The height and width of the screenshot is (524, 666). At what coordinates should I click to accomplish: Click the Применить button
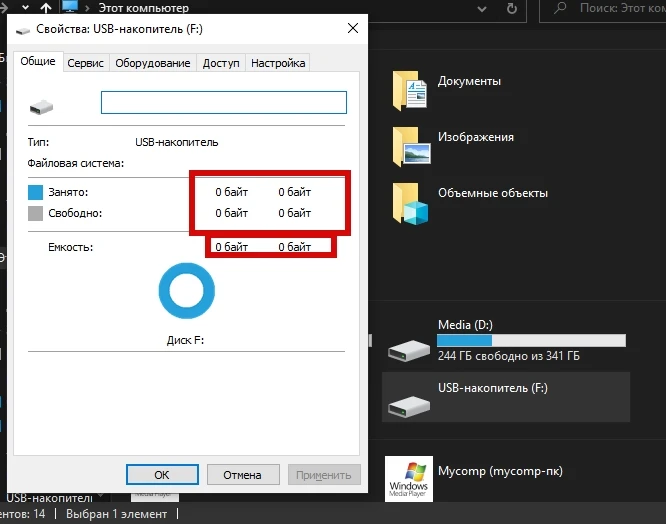[x=324, y=474]
